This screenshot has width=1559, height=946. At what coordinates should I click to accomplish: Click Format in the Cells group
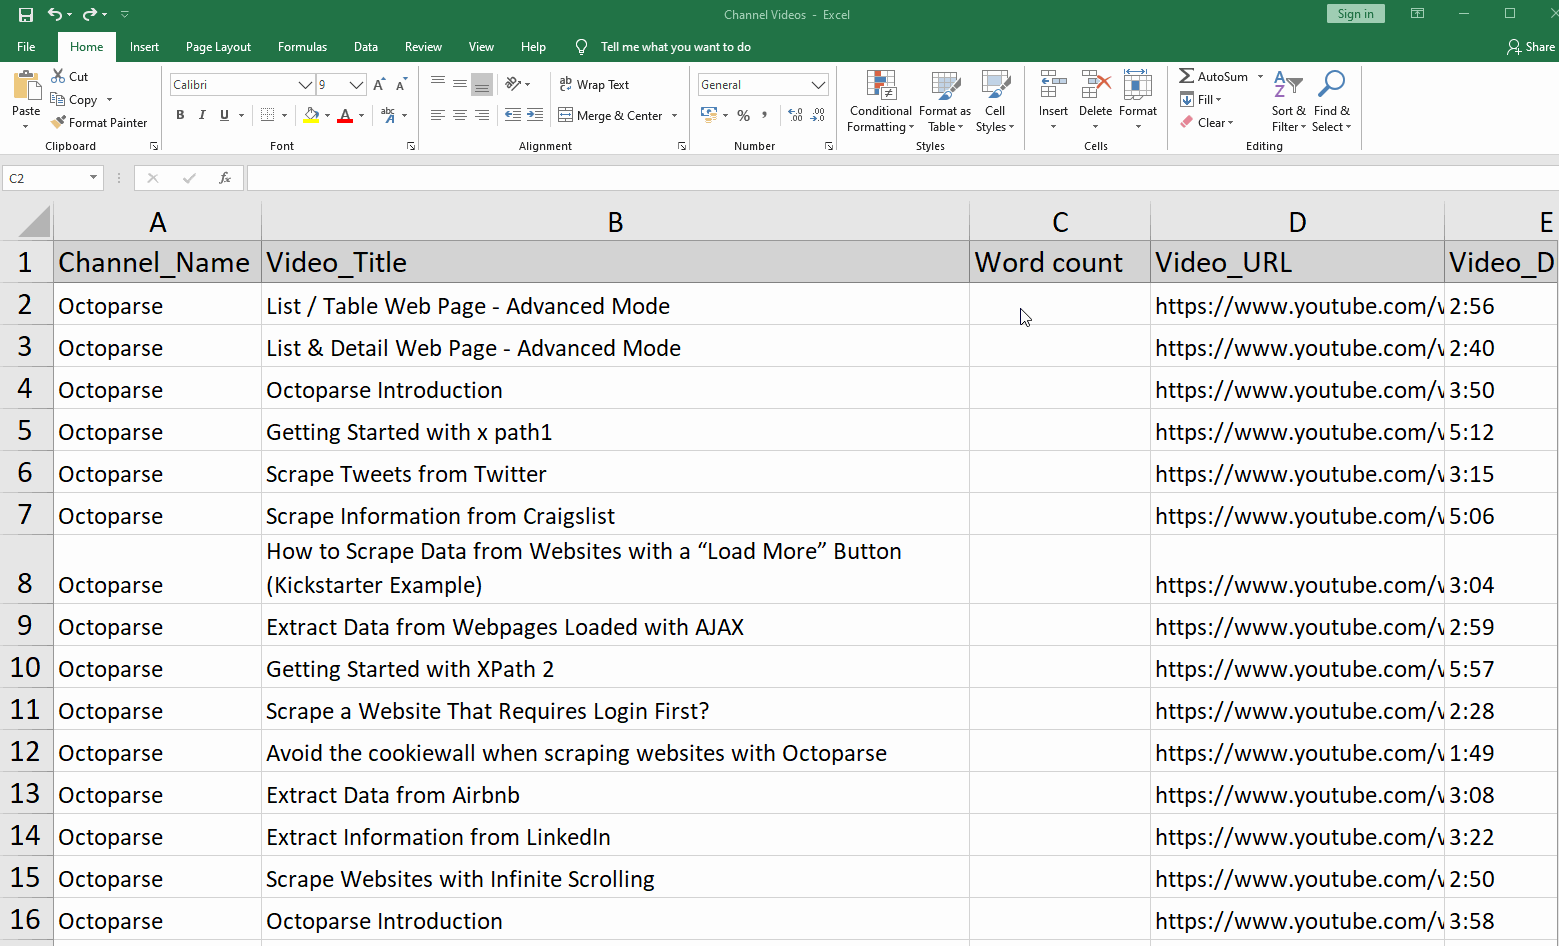(x=1138, y=100)
